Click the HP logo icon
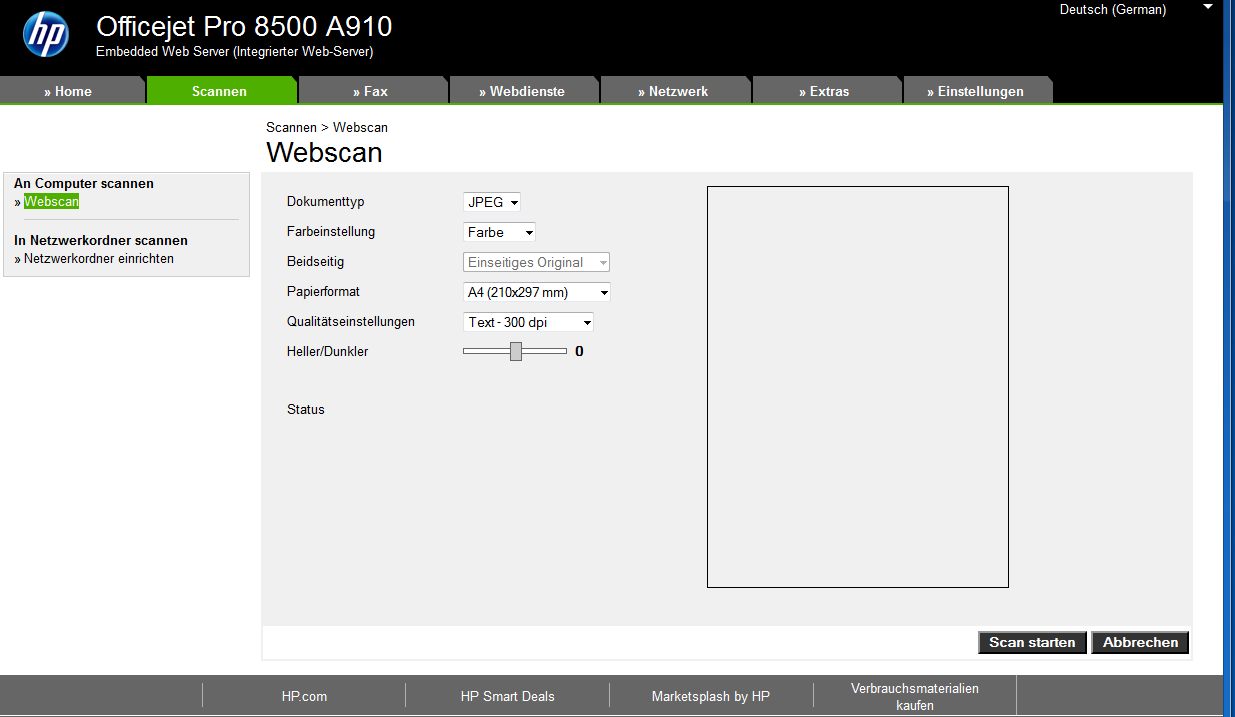 pos(46,34)
